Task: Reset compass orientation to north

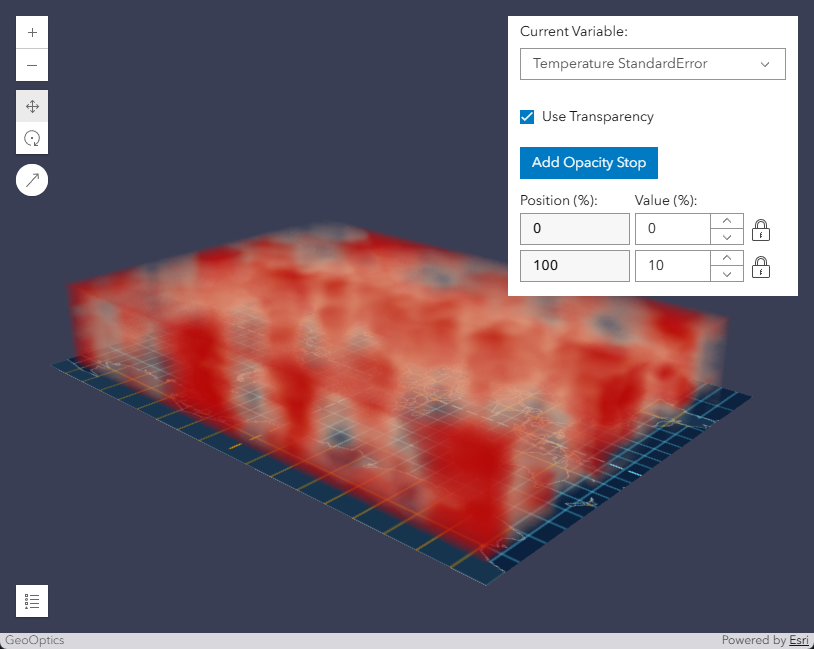Action: point(32,180)
